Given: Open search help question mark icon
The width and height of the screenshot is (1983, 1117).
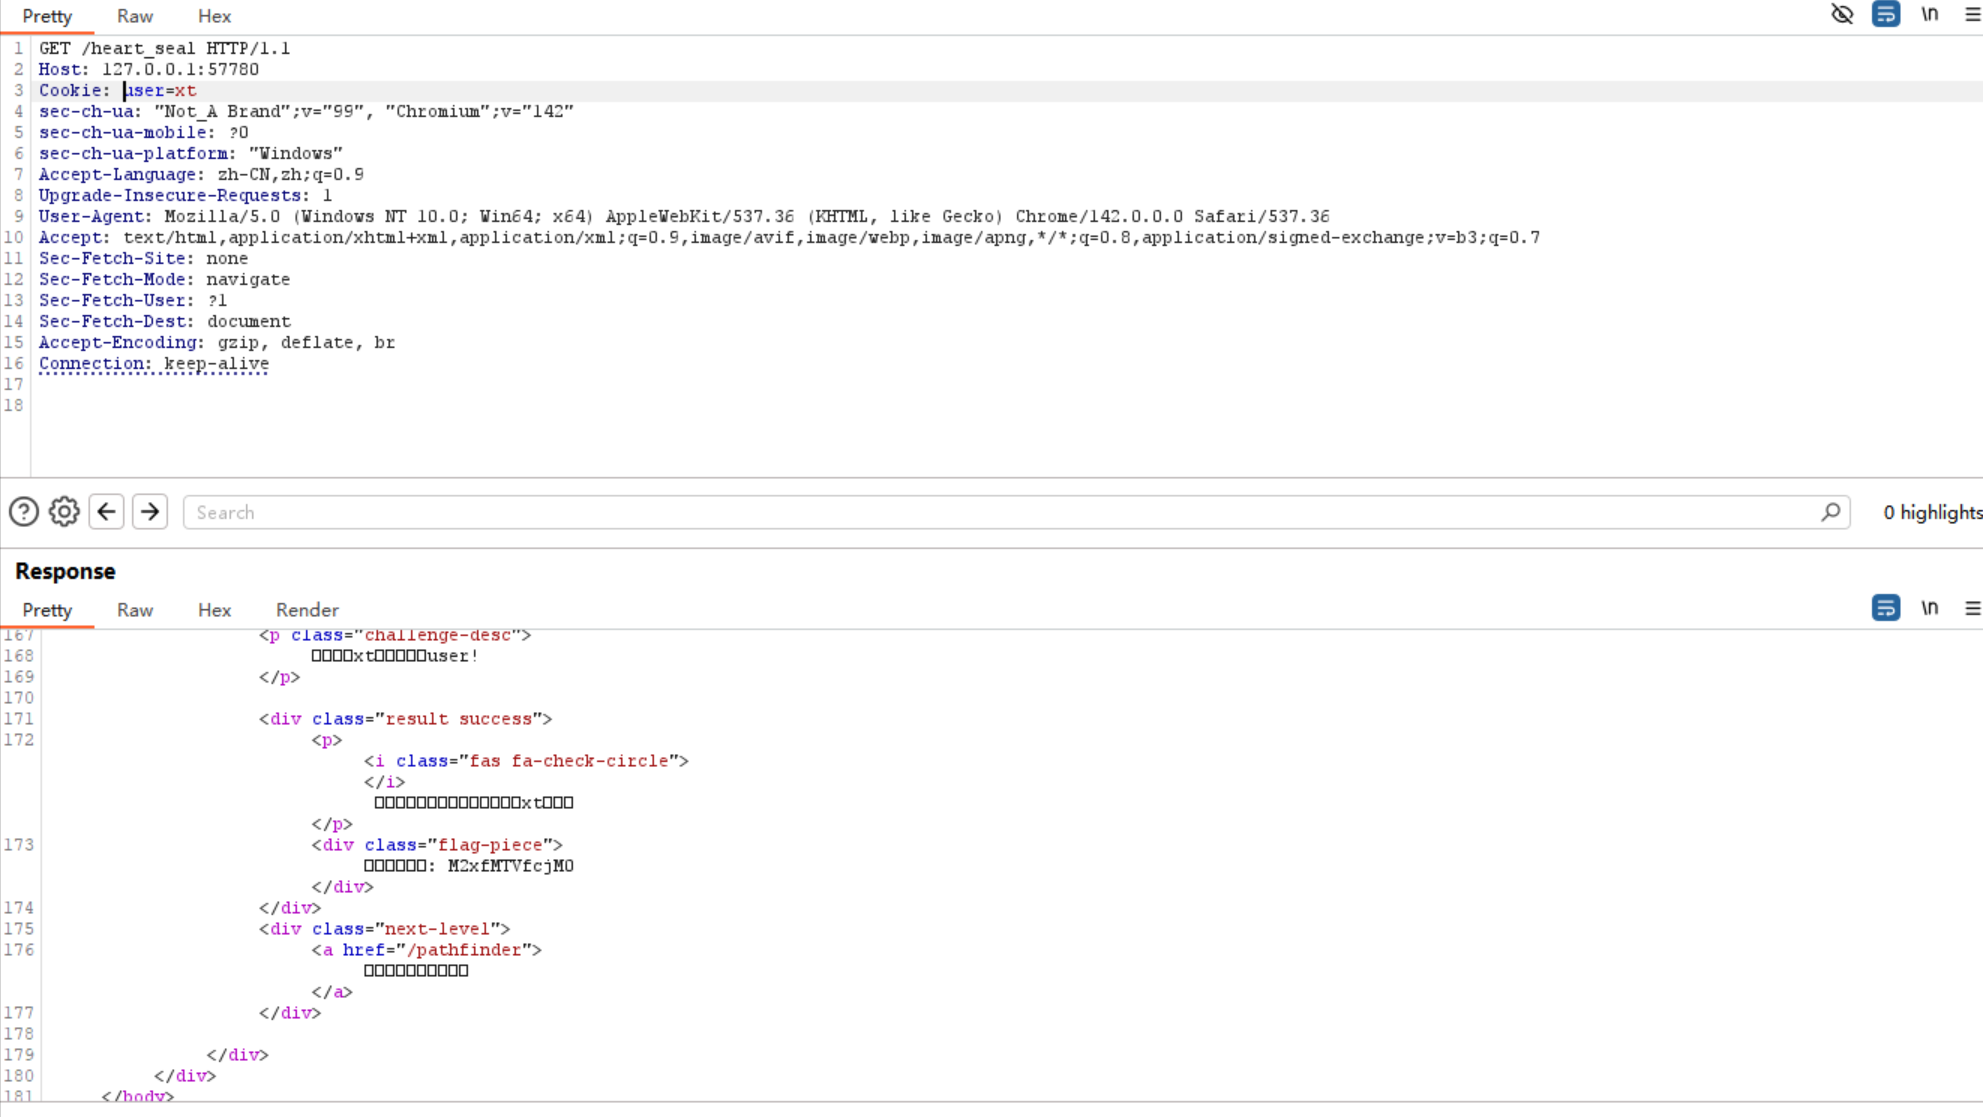Looking at the screenshot, I should (24, 512).
